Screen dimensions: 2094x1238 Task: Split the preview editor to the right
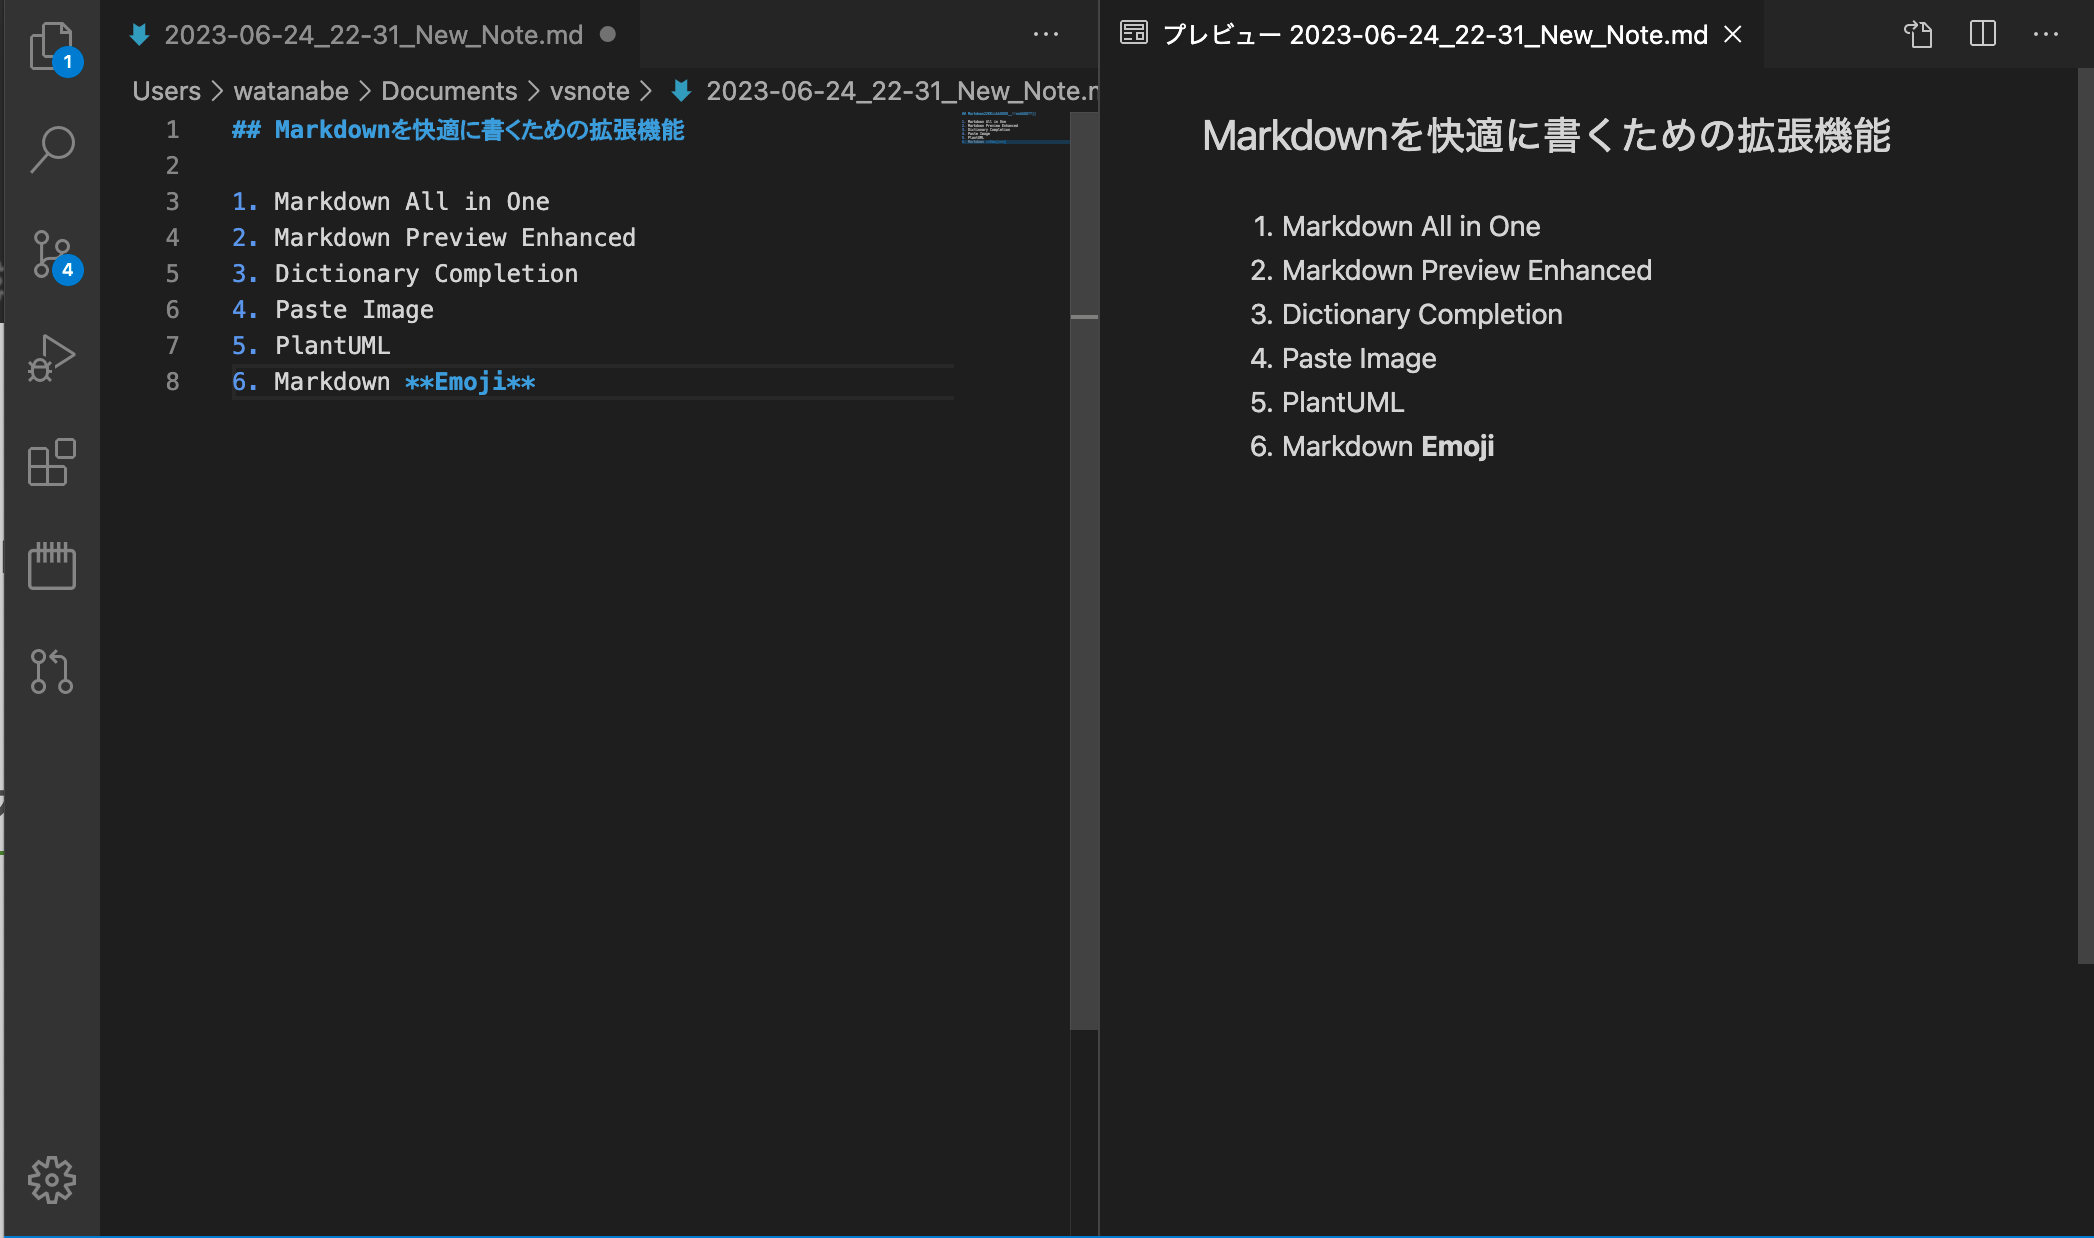(1983, 34)
